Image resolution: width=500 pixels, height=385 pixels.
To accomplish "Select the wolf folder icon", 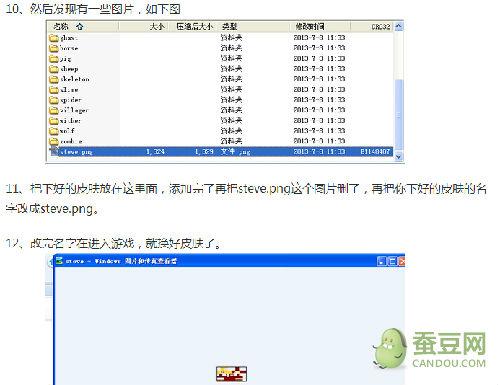I will tap(54, 131).
